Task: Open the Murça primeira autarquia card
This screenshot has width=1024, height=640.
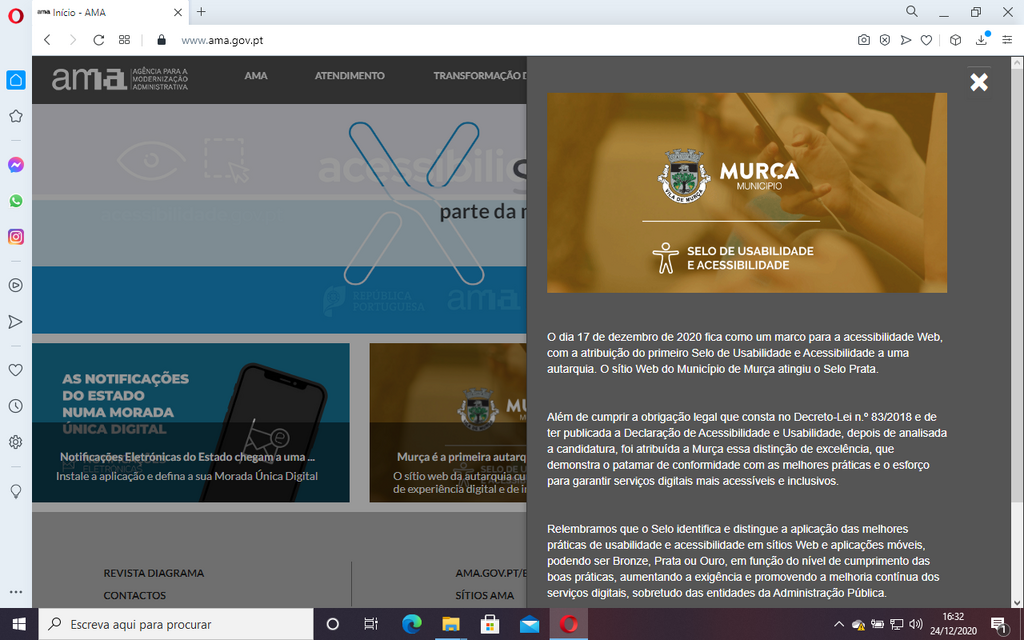Action: 448,423
